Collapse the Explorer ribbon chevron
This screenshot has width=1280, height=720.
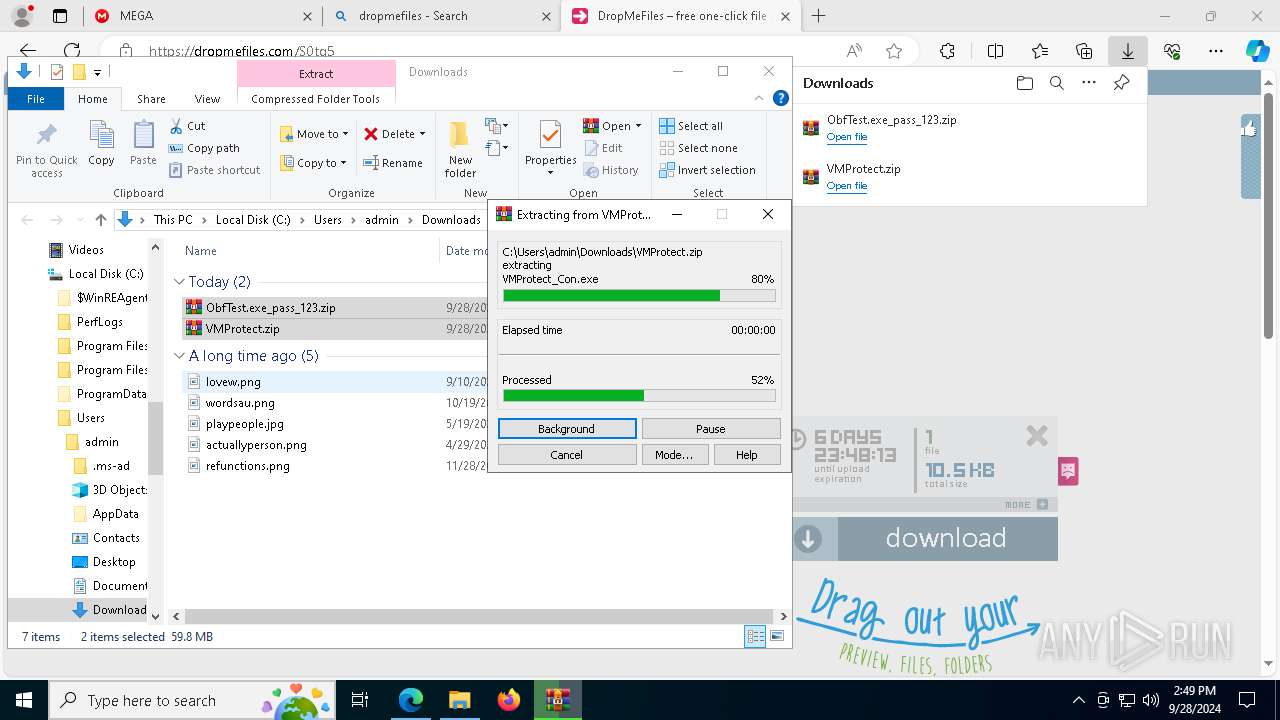pyautogui.click(x=760, y=98)
